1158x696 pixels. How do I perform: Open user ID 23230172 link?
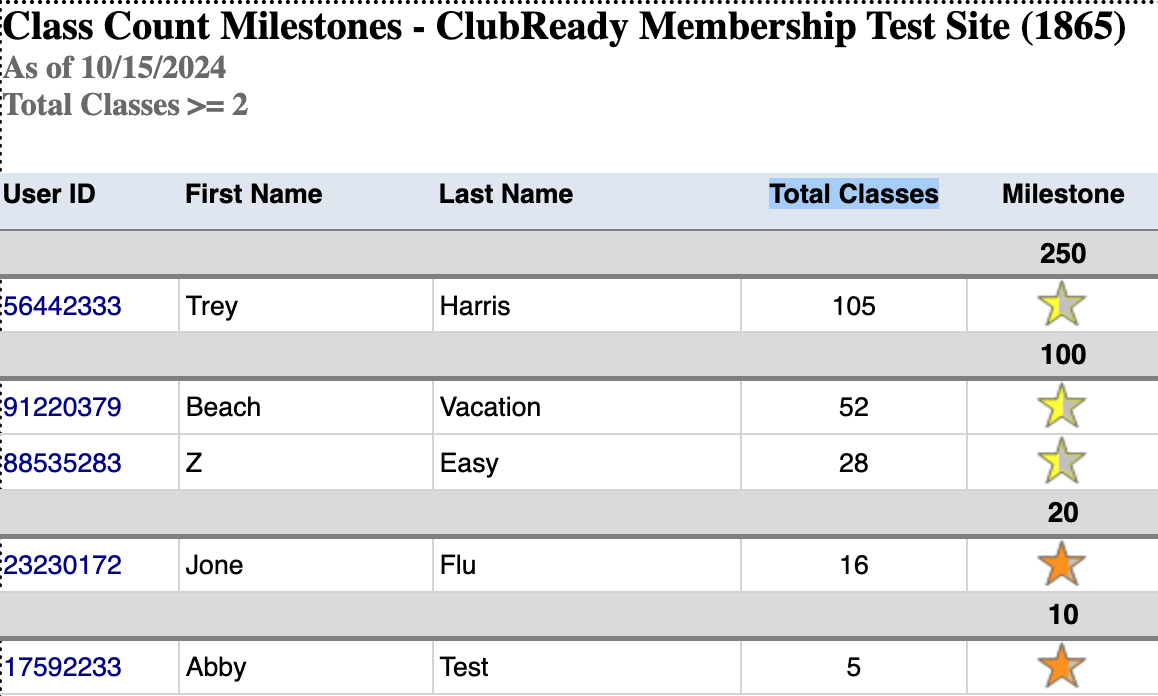tap(63, 566)
